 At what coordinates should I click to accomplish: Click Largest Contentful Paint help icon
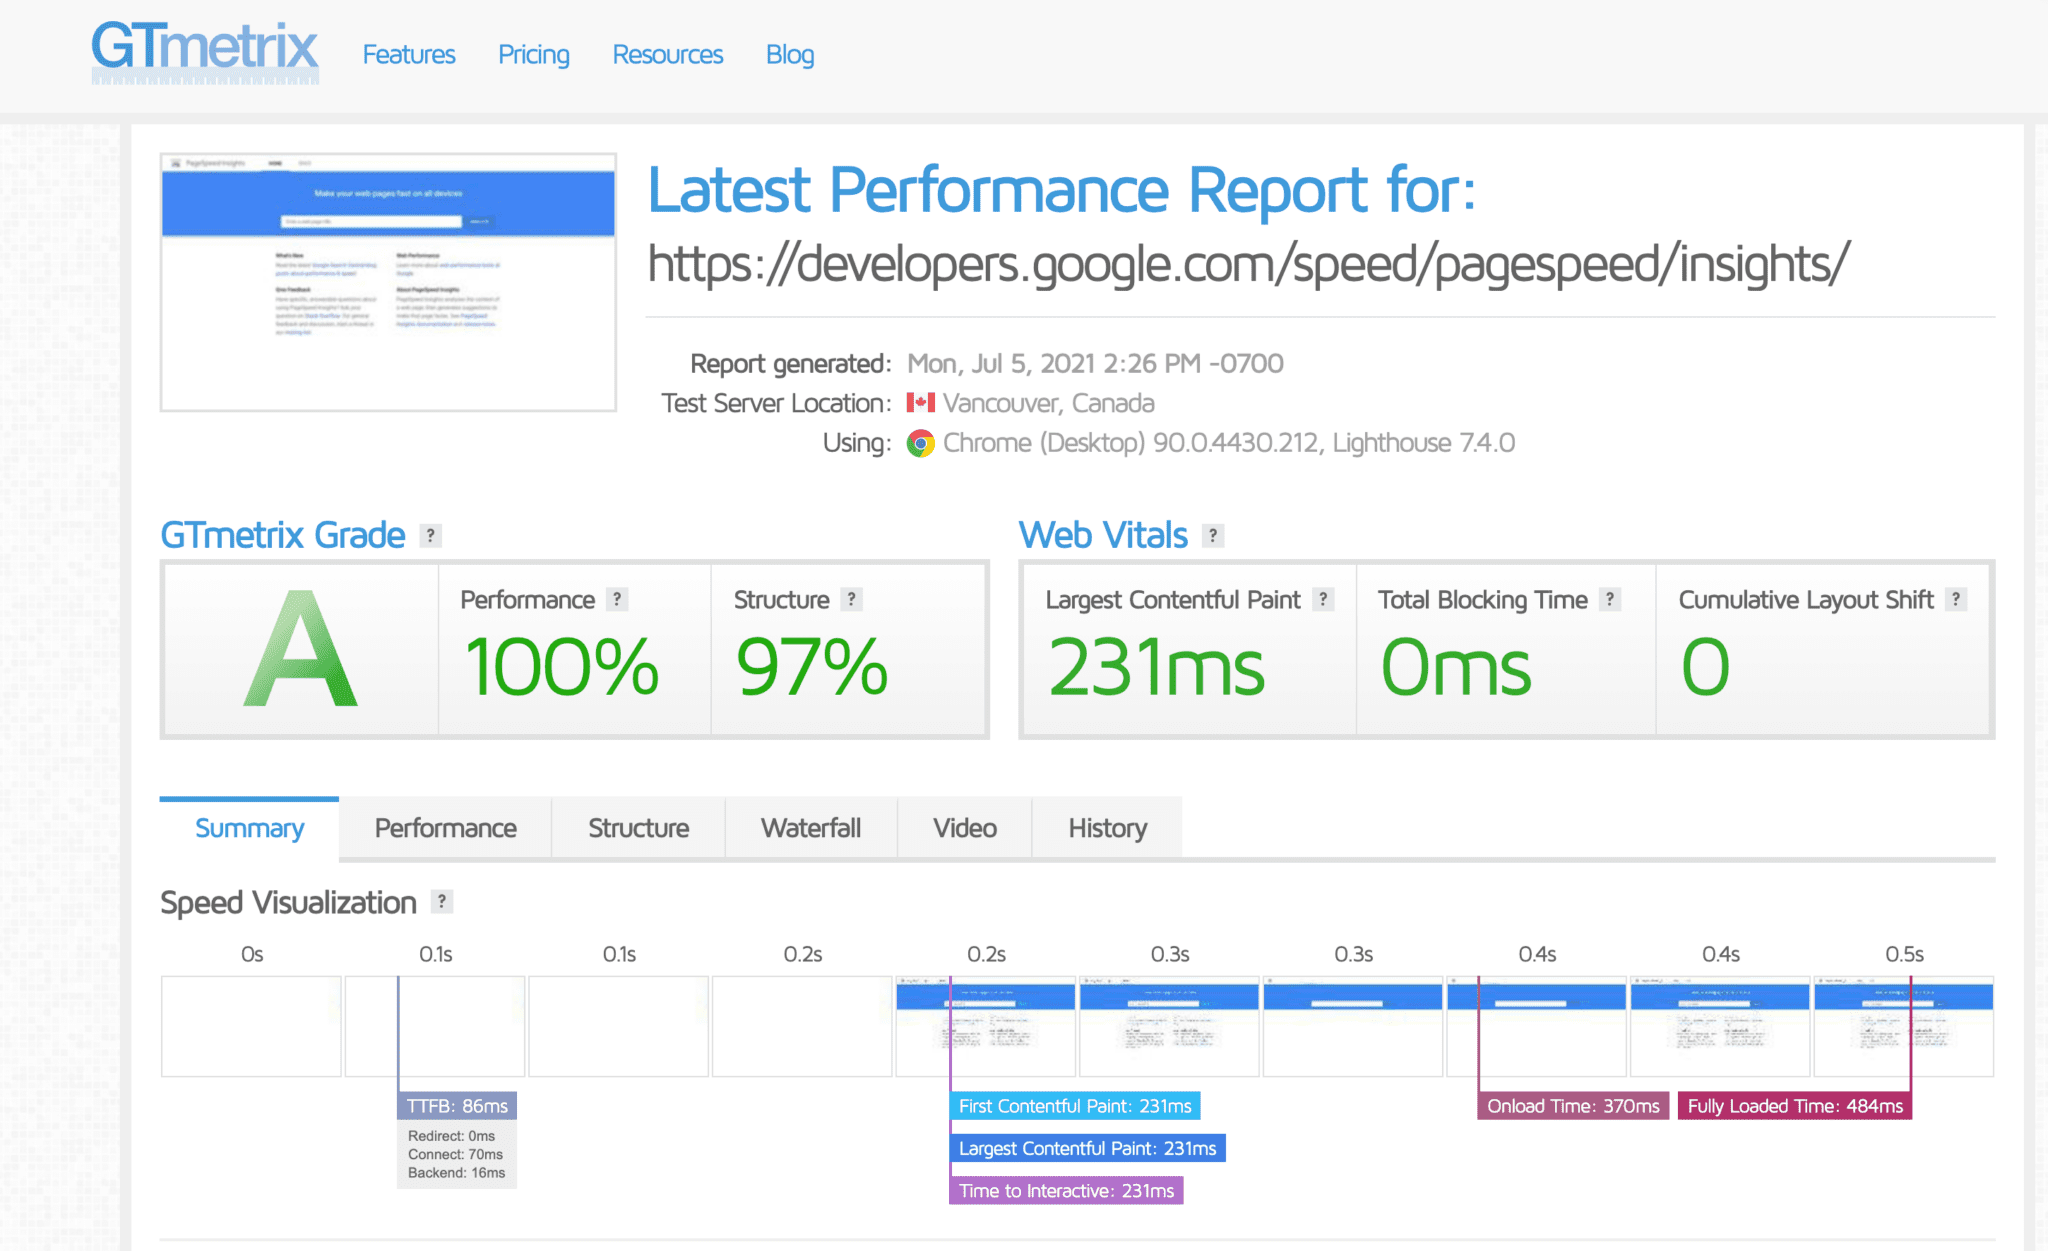[x=1323, y=599]
